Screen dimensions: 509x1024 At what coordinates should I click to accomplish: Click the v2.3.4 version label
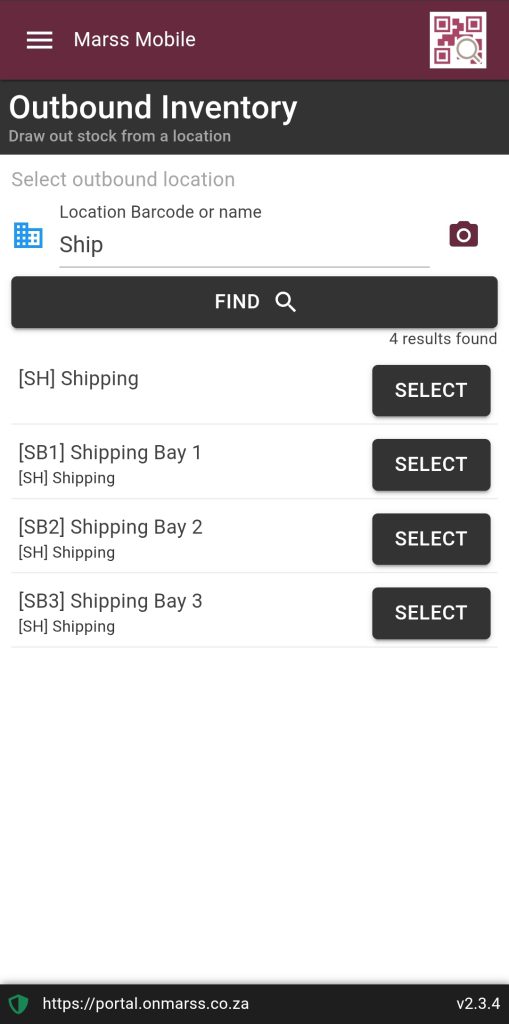pyautogui.click(x=478, y=1004)
